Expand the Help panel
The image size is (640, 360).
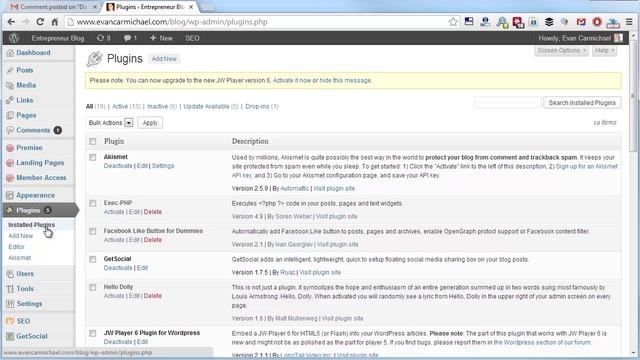(604, 51)
